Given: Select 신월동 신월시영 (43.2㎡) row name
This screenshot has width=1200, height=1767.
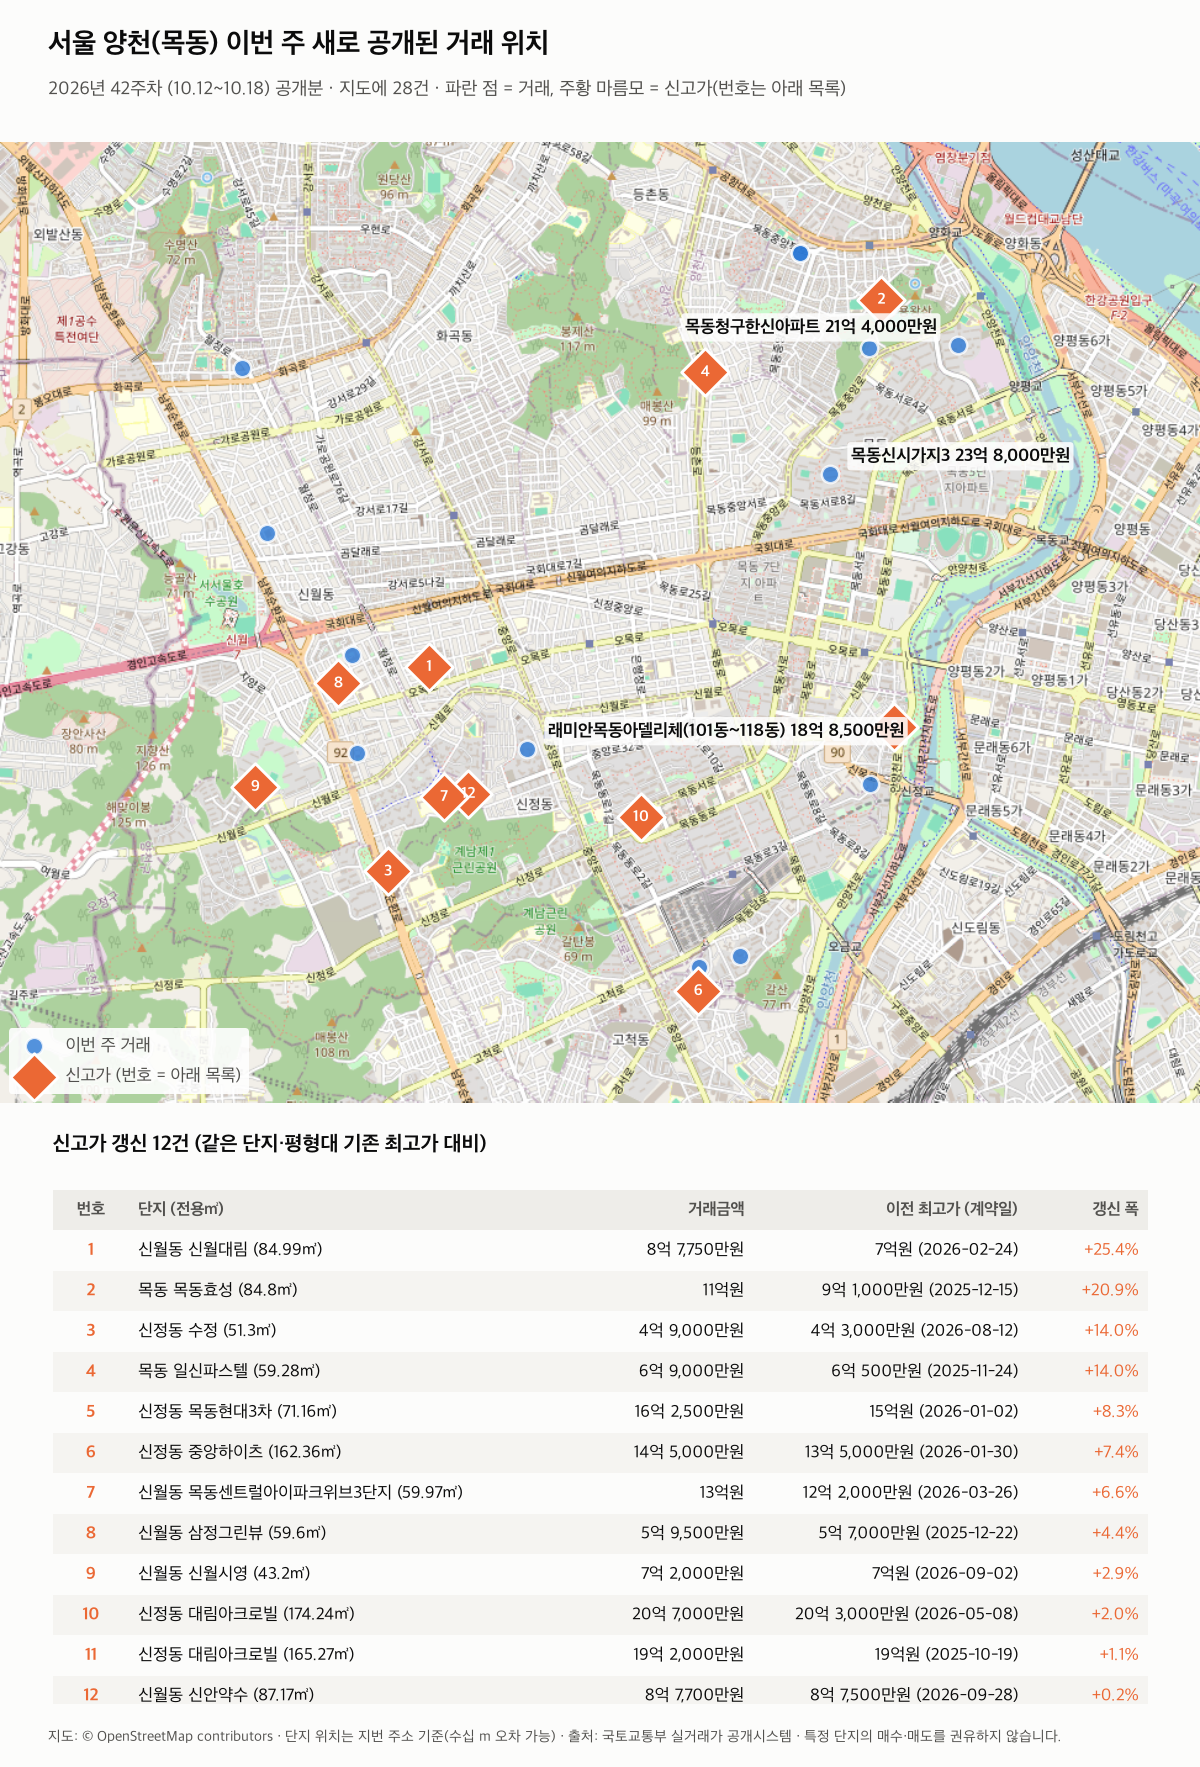Looking at the screenshot, I should pos(224,1574).
